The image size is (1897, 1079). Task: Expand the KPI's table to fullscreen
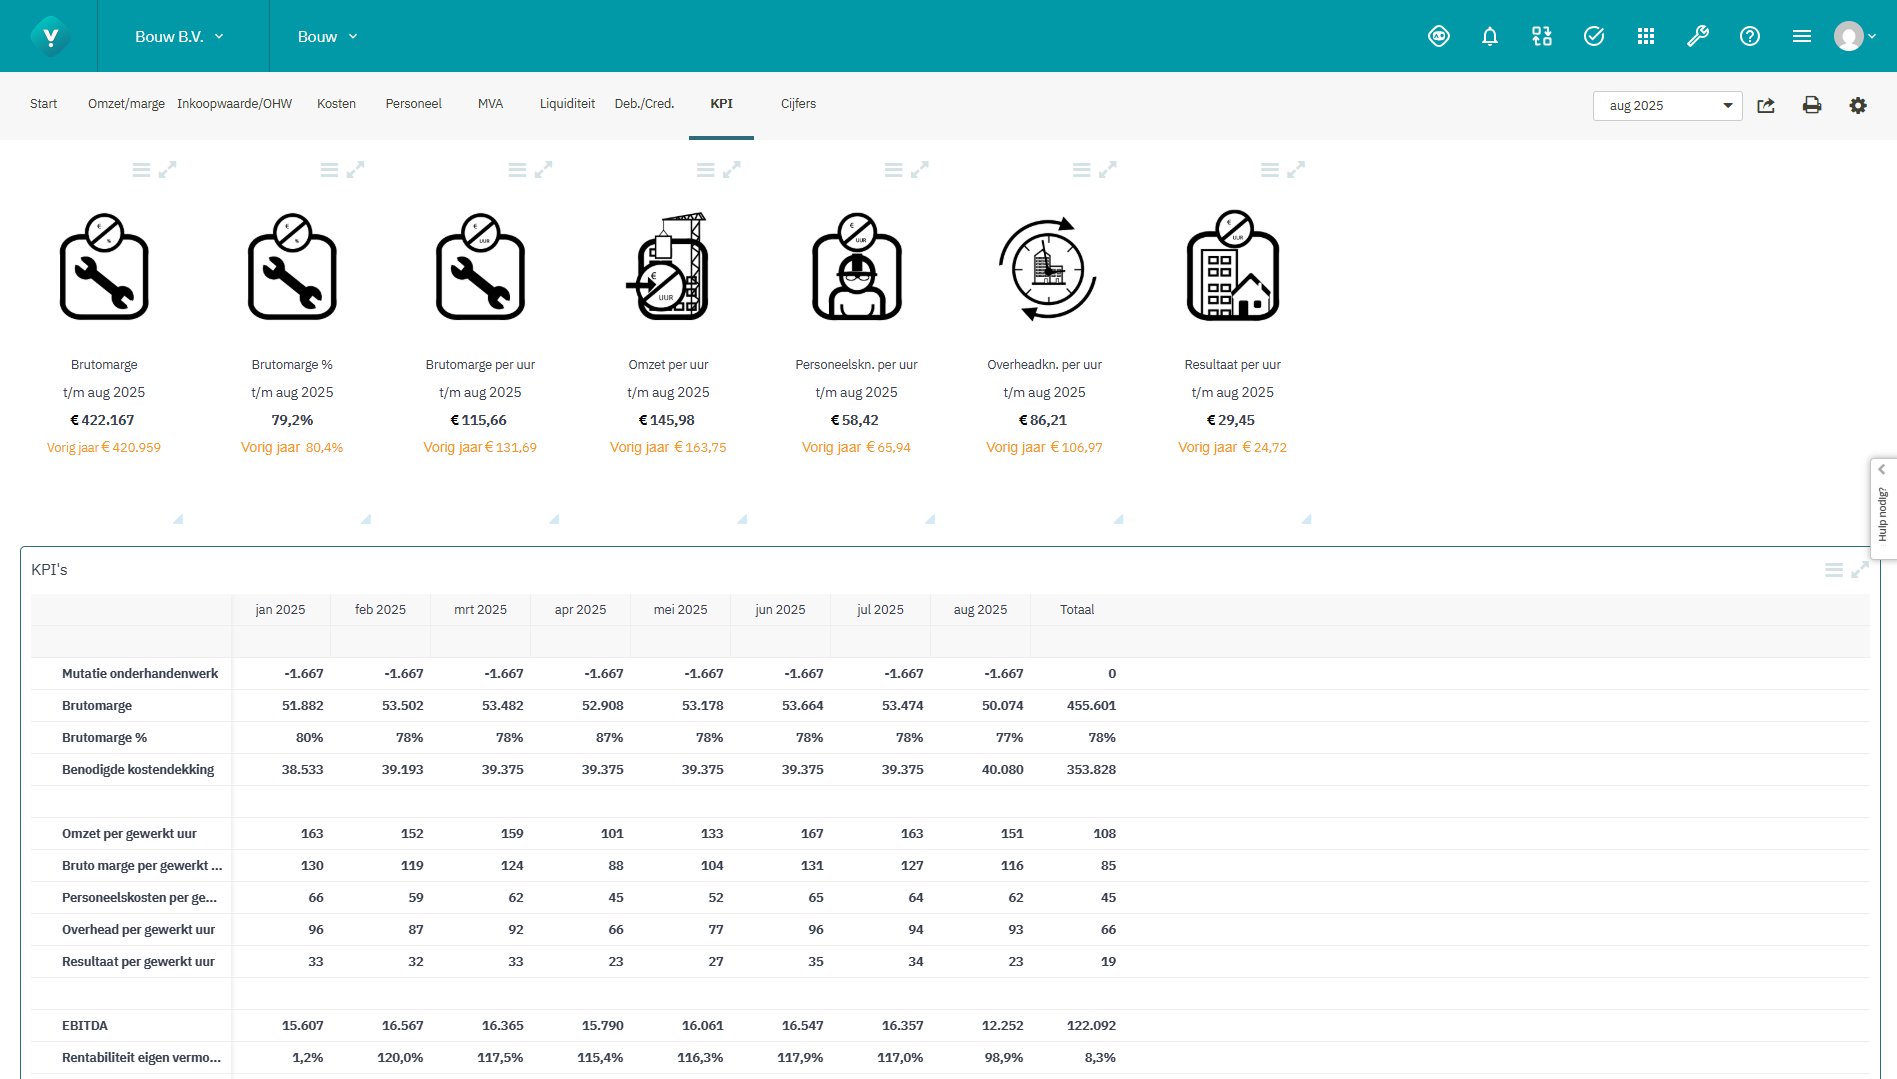(x=1860, y=569)
